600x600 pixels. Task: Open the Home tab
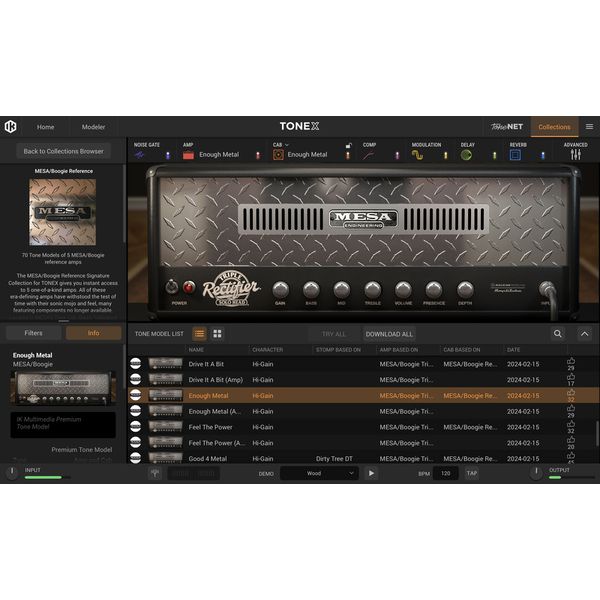coord(46,127)
